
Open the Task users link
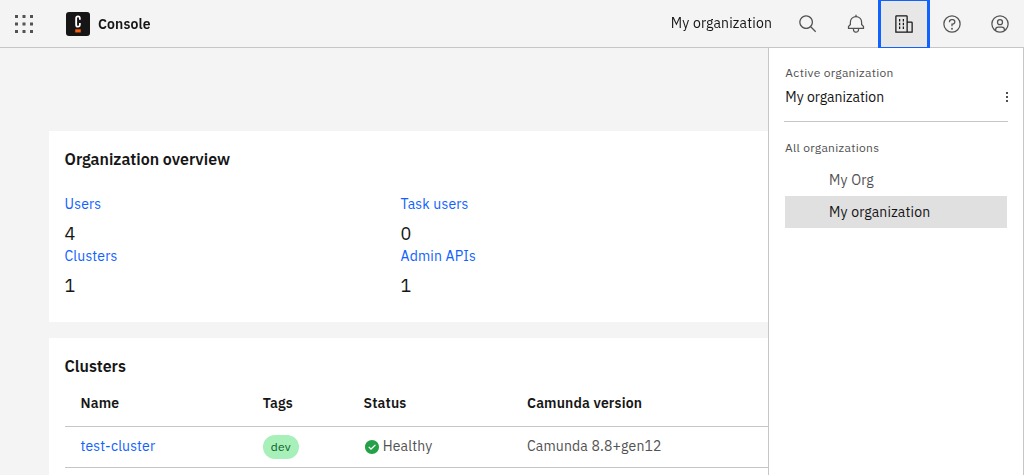coord(434,204)
